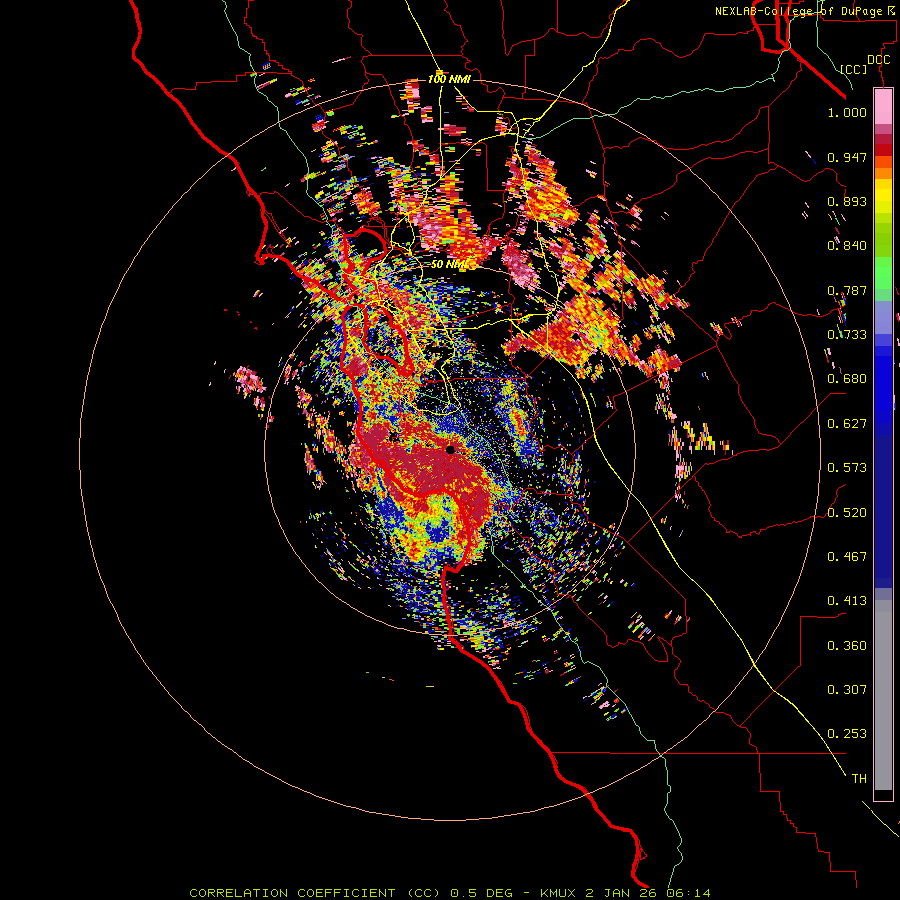Select the 0.733 scale value

click(847, 335)
